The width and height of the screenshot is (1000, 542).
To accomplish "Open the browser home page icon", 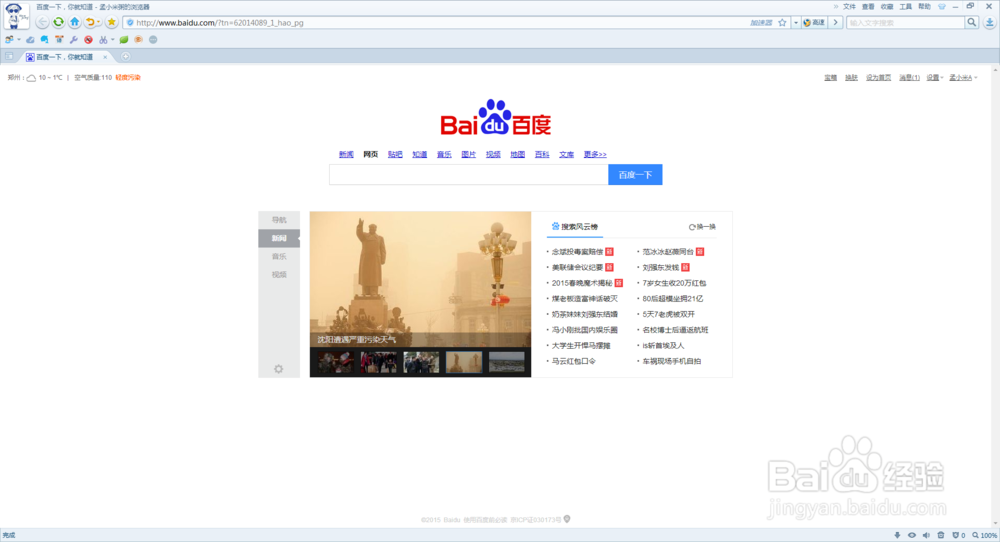I will [x=75, y=22].
